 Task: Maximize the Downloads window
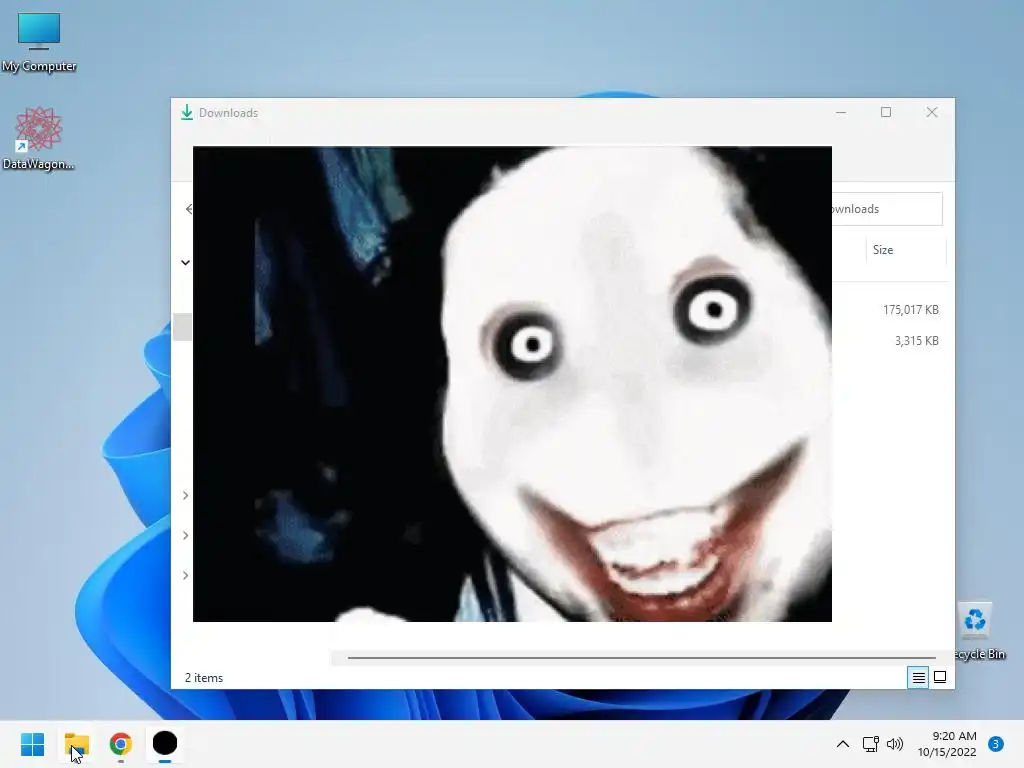pos(886,112)
